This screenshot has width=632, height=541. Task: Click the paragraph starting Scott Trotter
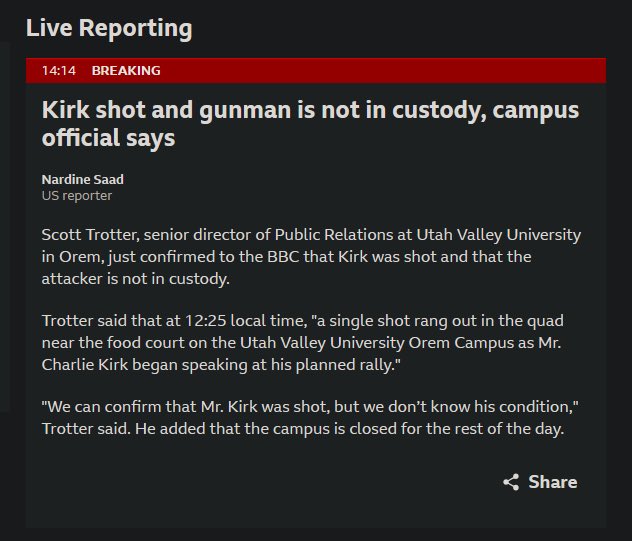pyautogui.click(x=311, y=257)
